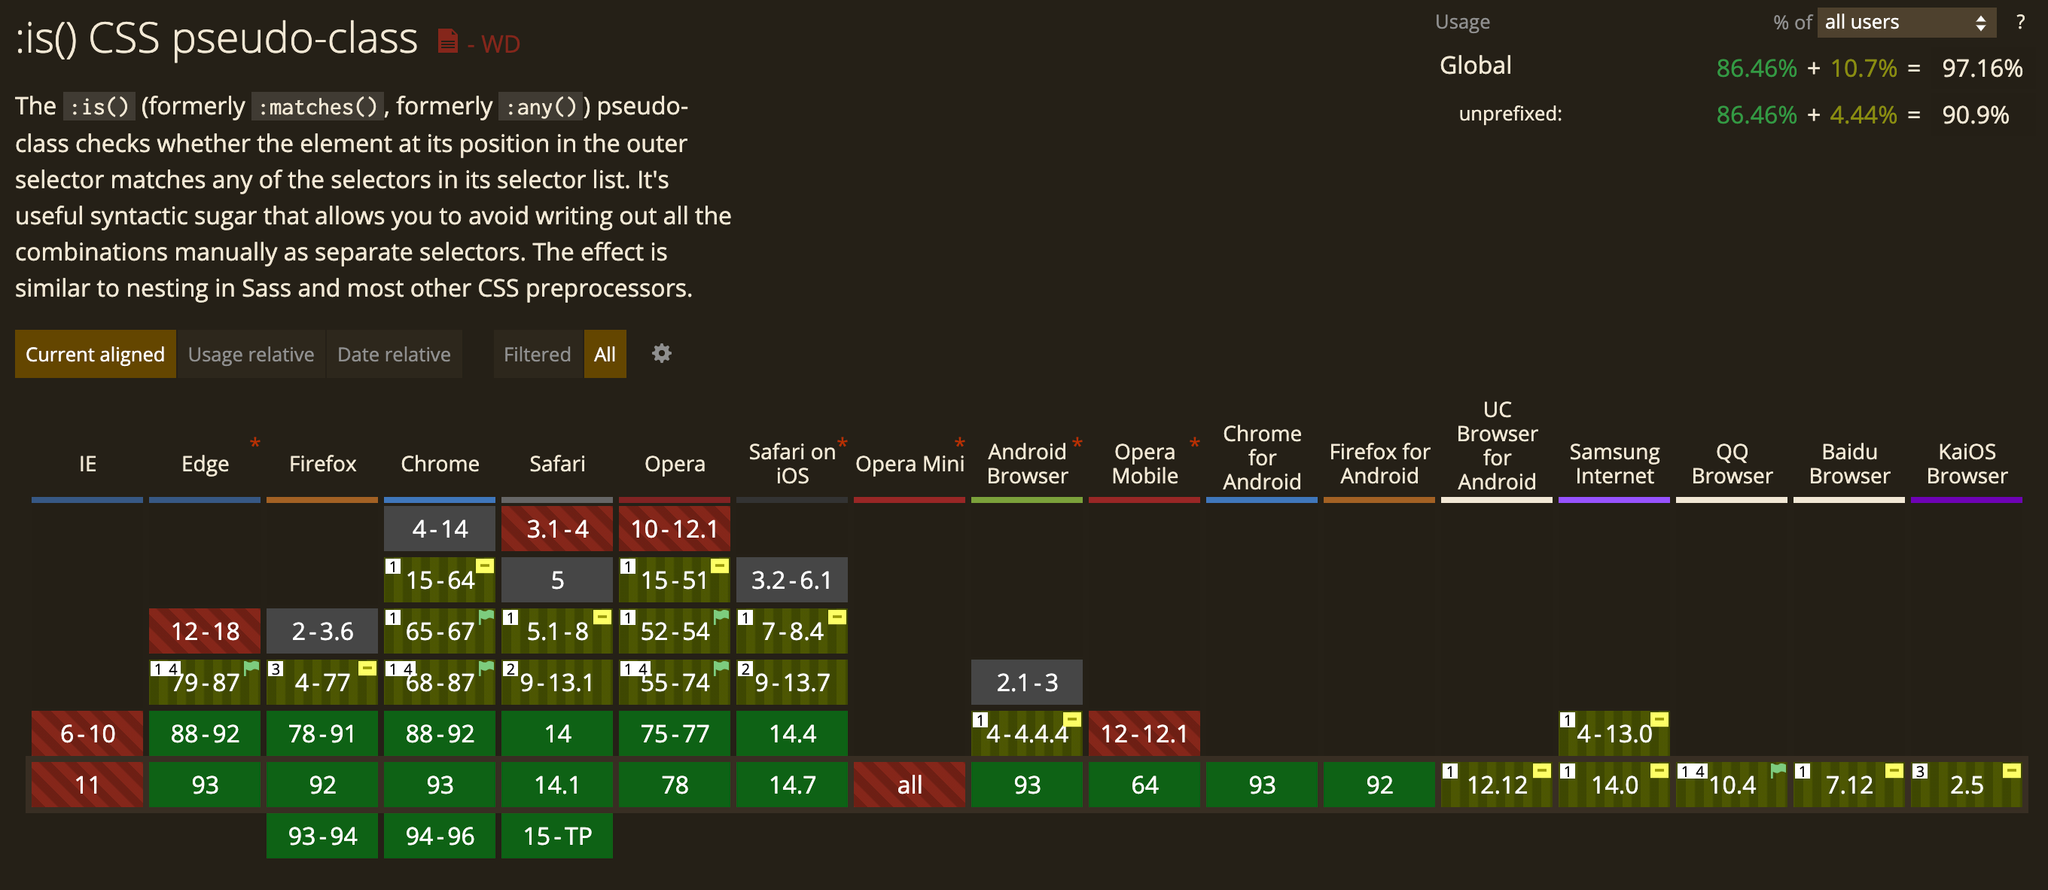Click the green flag on Opera 55-74
This screenshot has width=2048, height=890.
721,668
